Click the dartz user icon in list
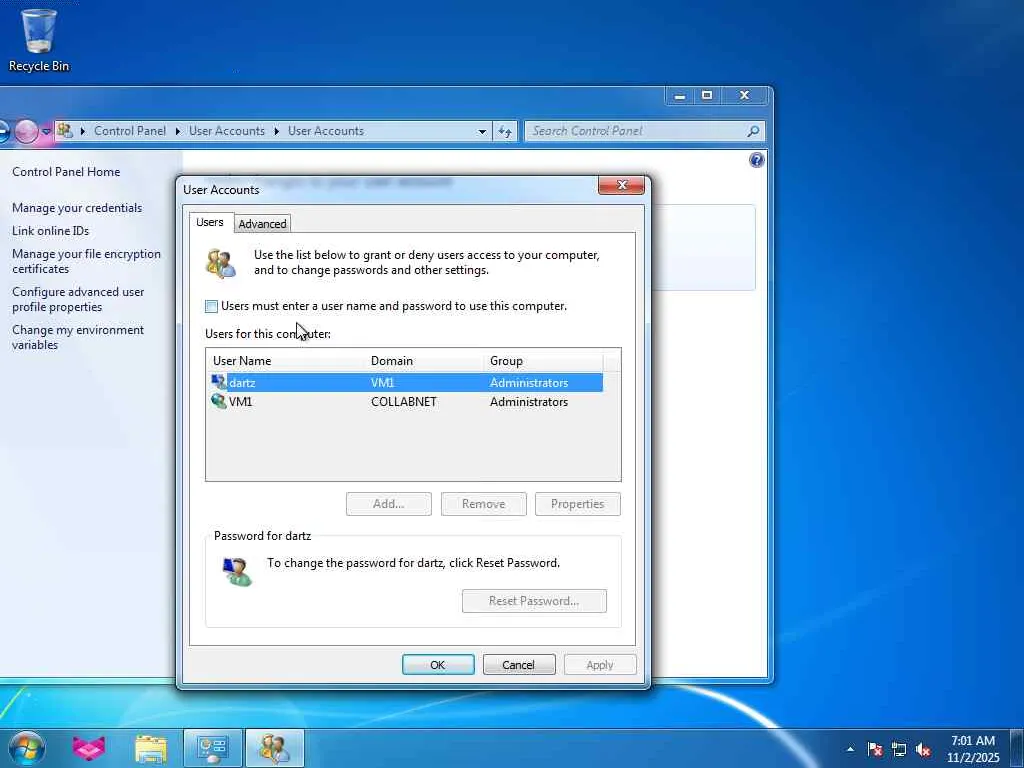 tap(219, 383)
